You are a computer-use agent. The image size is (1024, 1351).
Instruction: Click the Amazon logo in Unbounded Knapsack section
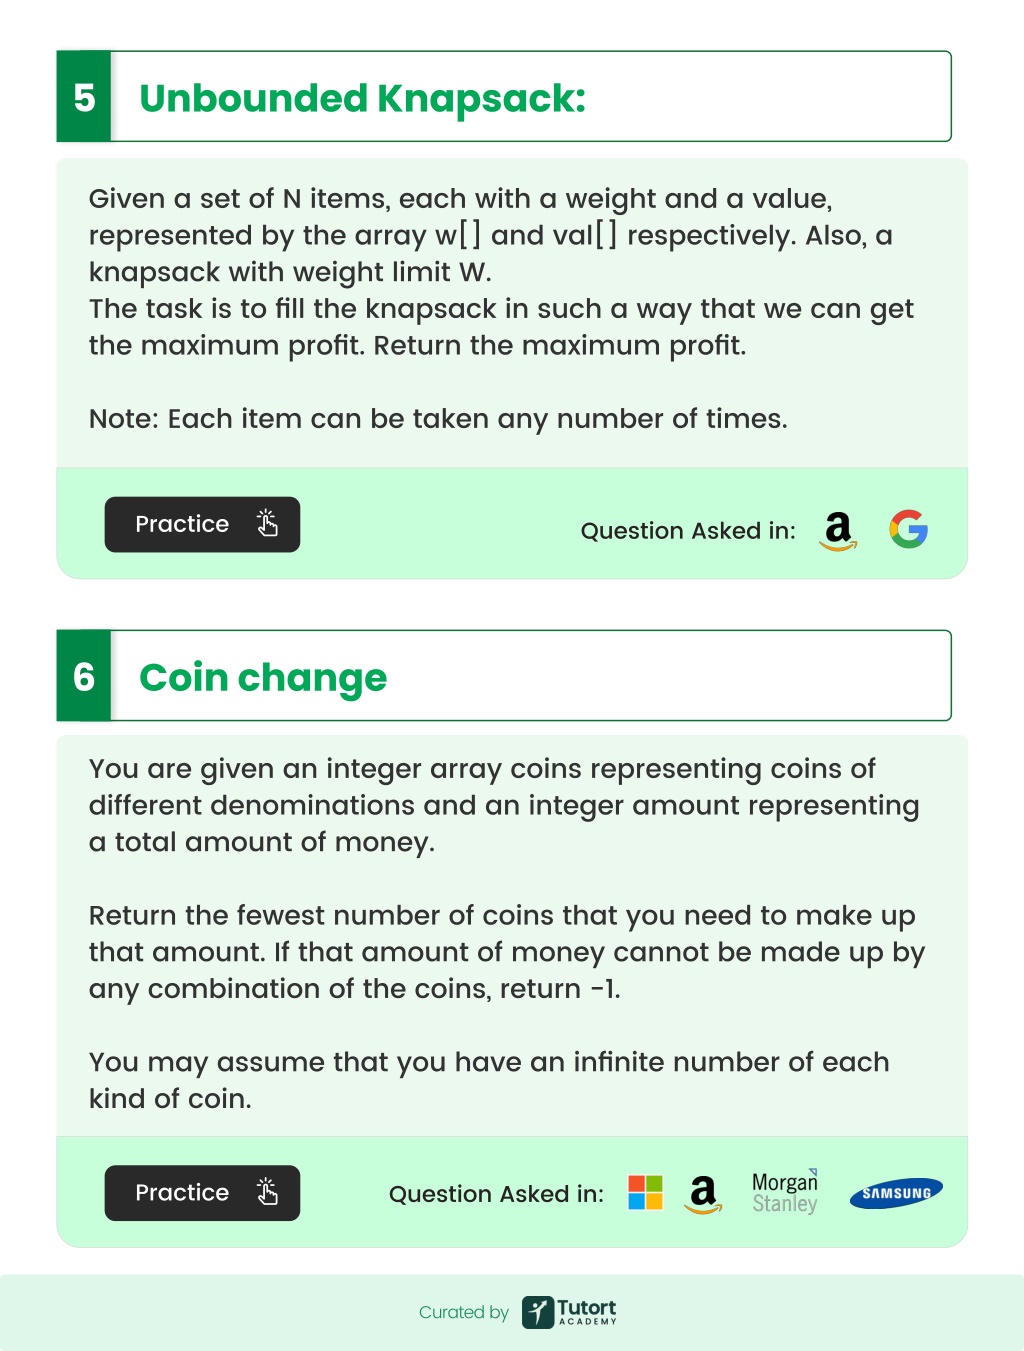pos(838,531)
